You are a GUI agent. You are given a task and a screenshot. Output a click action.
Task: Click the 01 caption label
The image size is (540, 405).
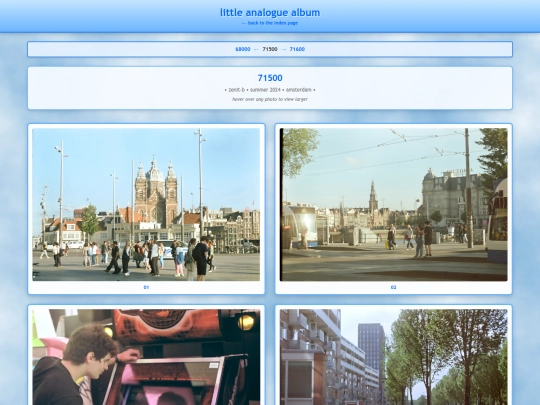pos(146,287)
